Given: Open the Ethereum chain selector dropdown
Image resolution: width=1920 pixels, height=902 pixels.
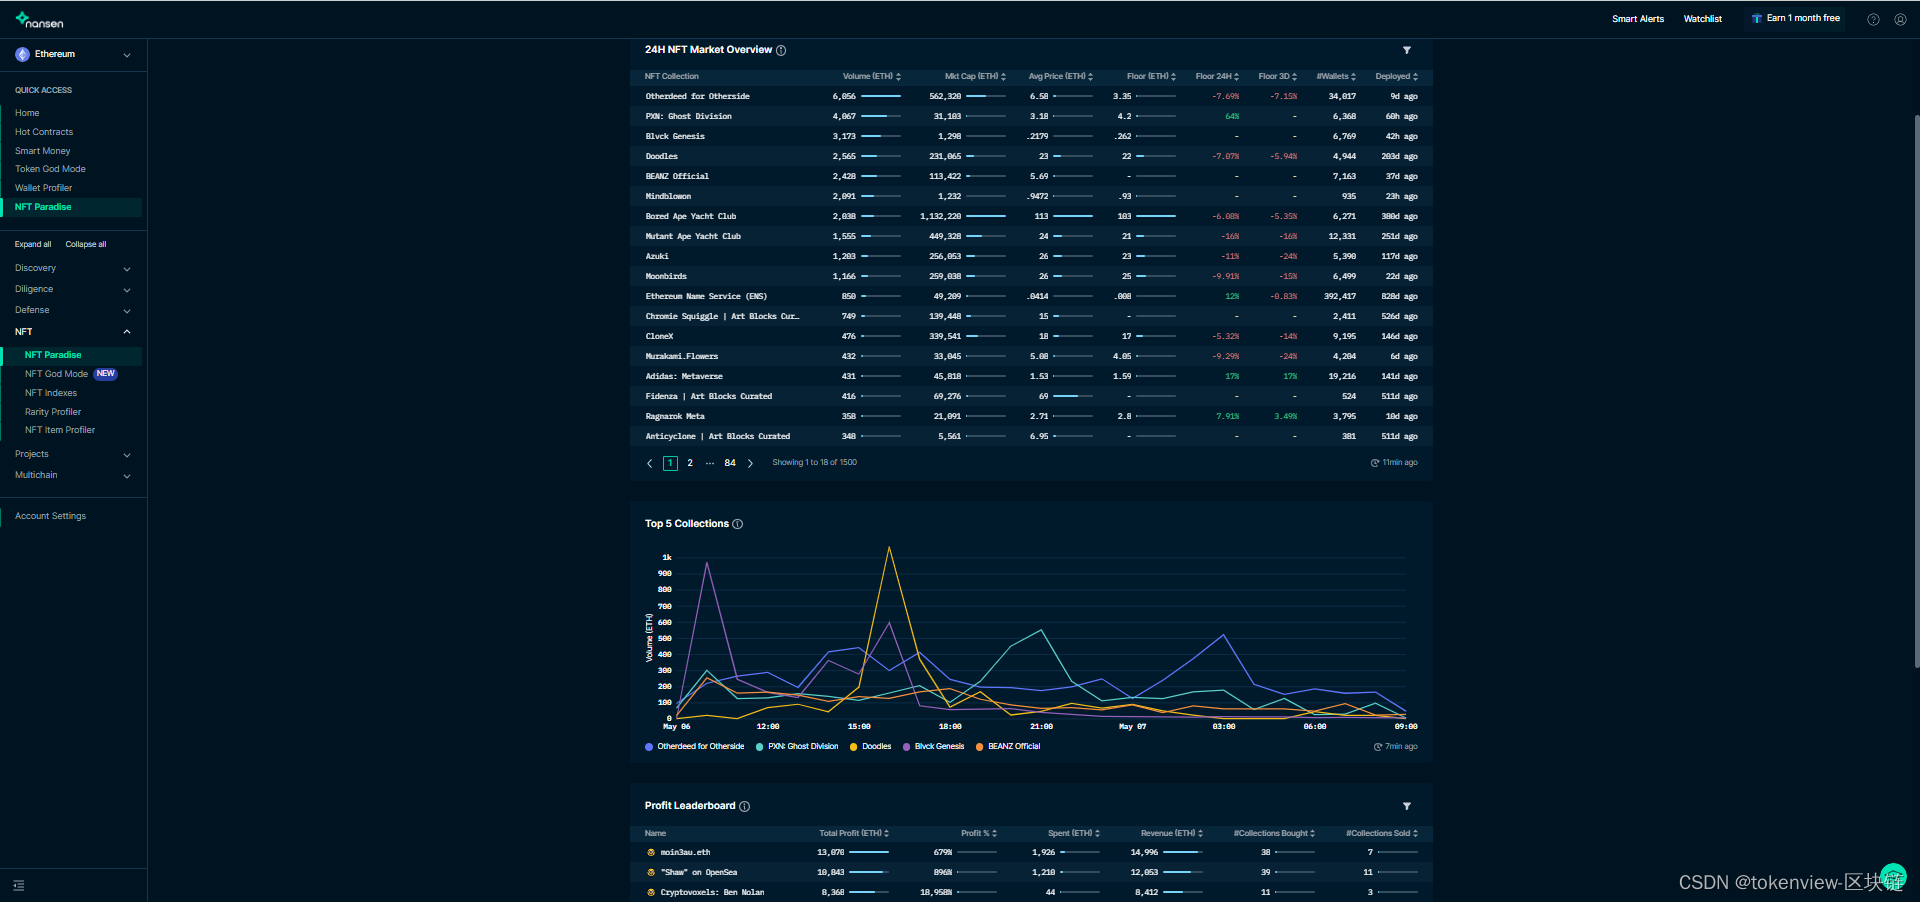Looking at the screenshot, I should coord(73,55).
